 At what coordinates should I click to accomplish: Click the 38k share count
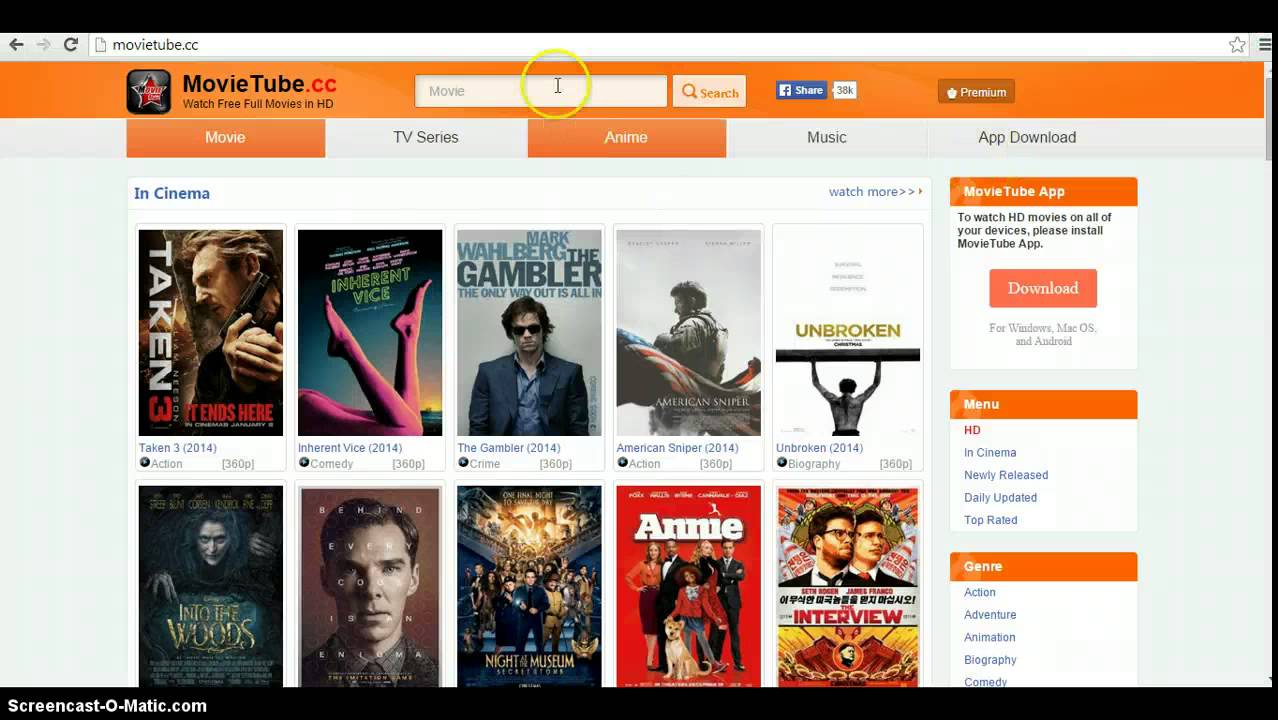[845, 90]
